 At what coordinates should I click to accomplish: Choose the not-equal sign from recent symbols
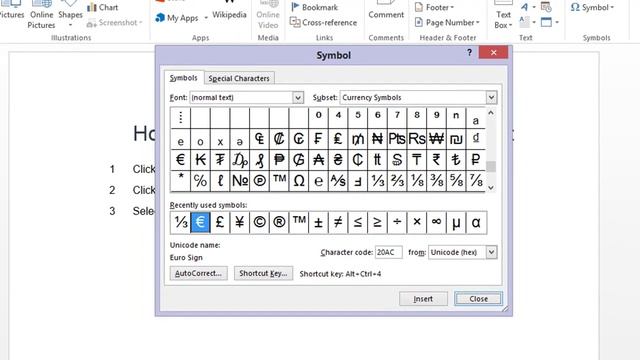pyautogui.click(x=338, y=222)
